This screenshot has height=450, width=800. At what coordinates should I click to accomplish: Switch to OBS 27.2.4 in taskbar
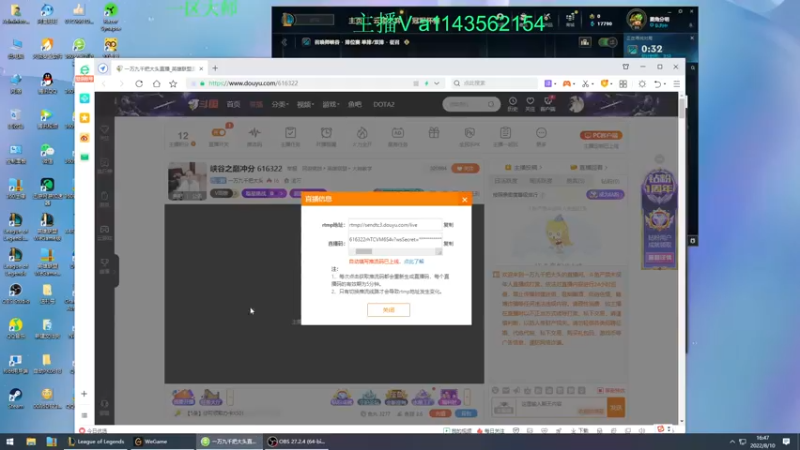click(297, 441)
